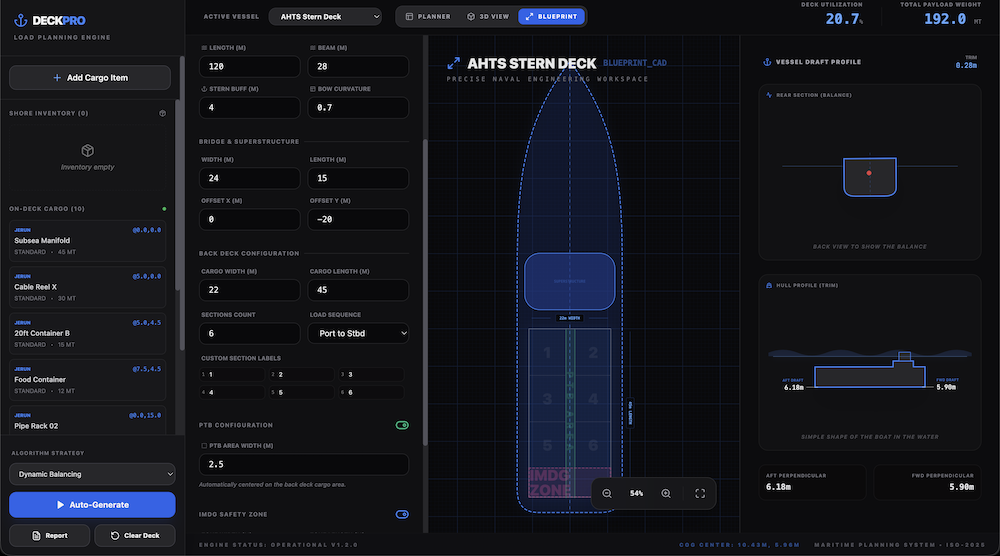Click the Beam (M) field showing 28

point(358,66)
